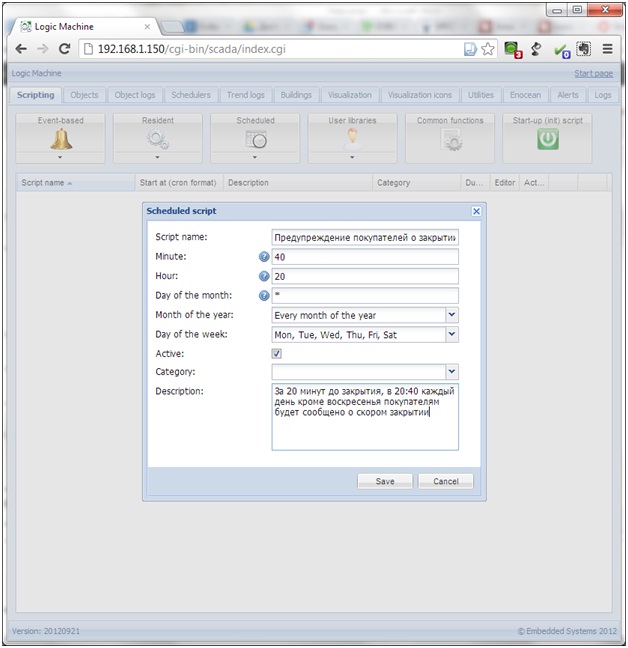Click the green extension icon with red badge
Image resolution: width=628 pixels, height=648 pixels.
pyautogui.click(x=513, y=50)
